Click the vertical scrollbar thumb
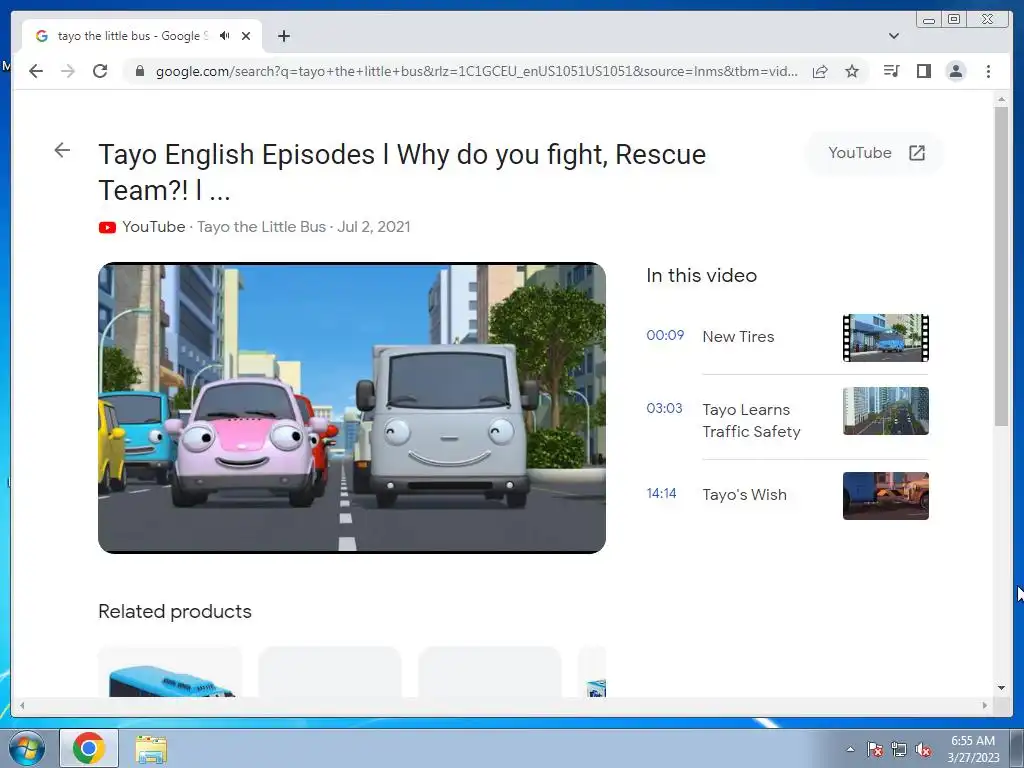The width and height of the screenshot is (1024, 768). click(x=1001, y=266)
